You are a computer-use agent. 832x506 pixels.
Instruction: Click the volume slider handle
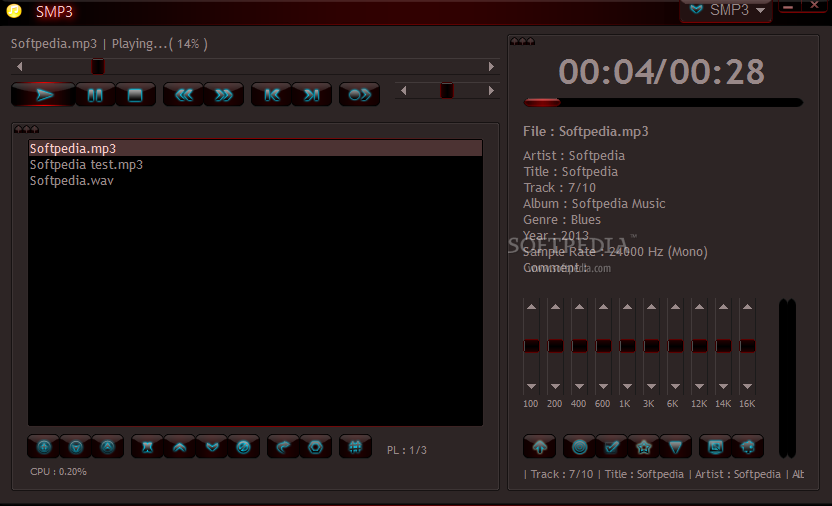tap(447, 91)
